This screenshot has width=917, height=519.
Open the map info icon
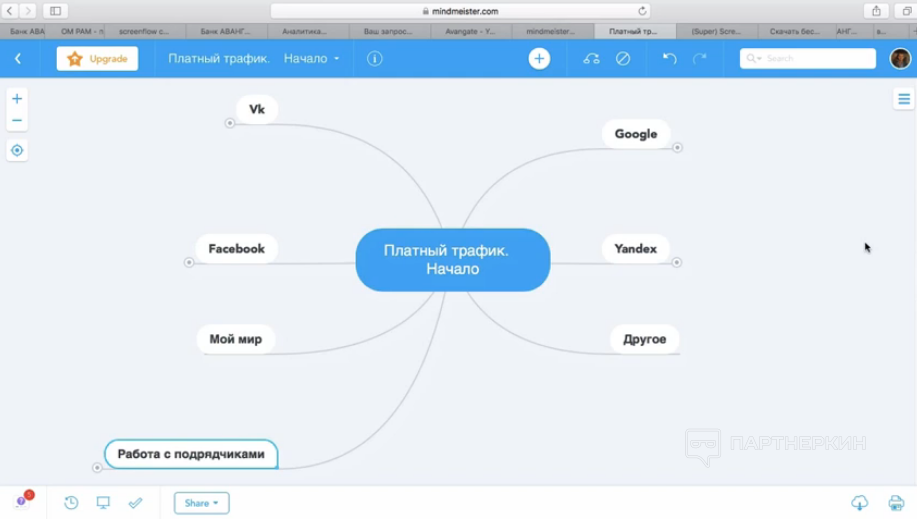374,59
